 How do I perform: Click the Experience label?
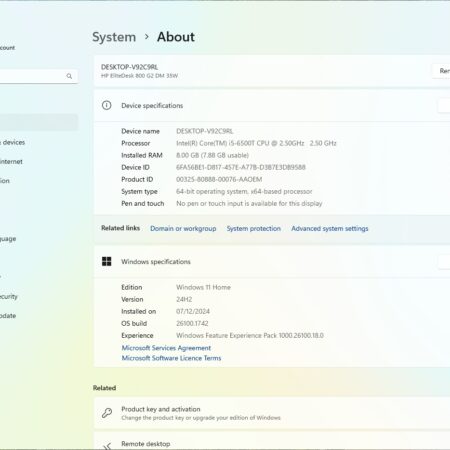point(137,336)
